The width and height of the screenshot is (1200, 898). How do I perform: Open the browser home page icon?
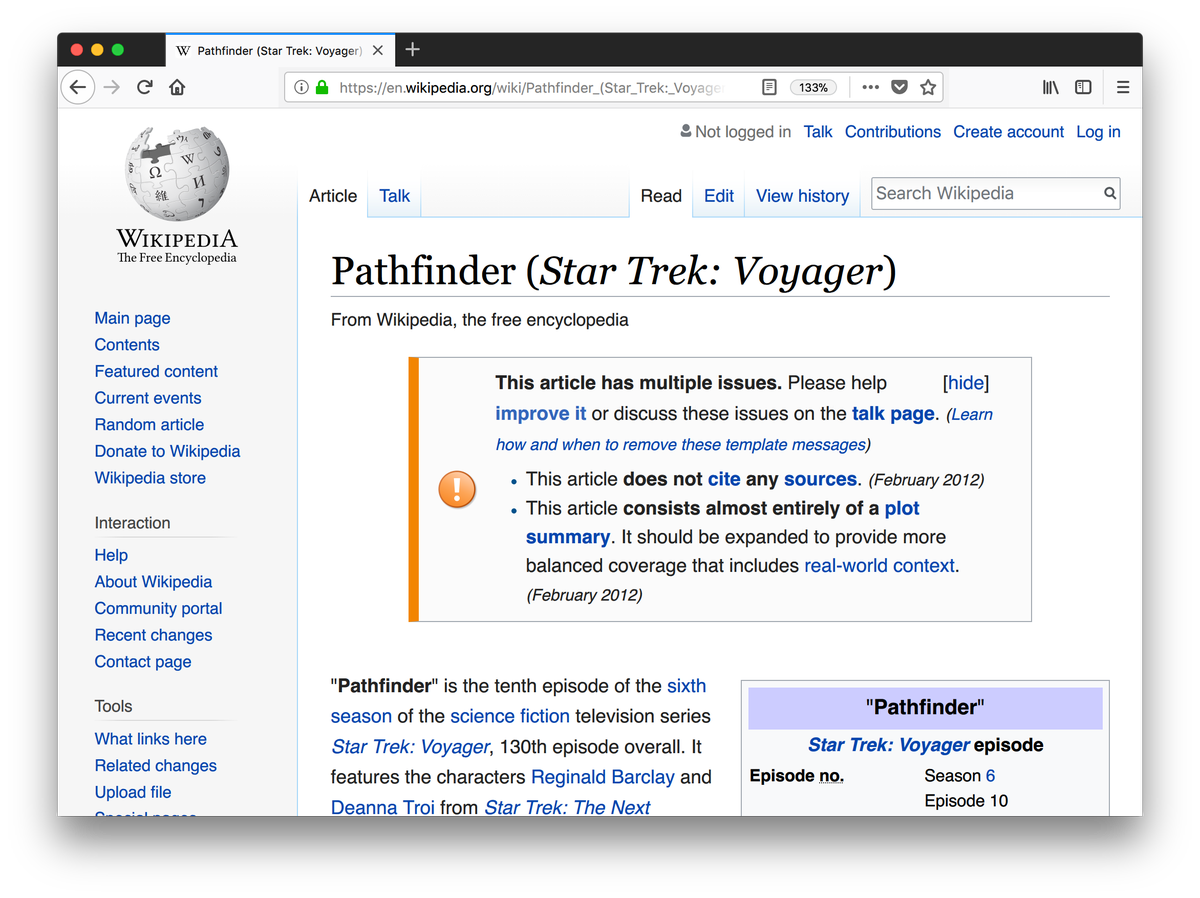177,87
